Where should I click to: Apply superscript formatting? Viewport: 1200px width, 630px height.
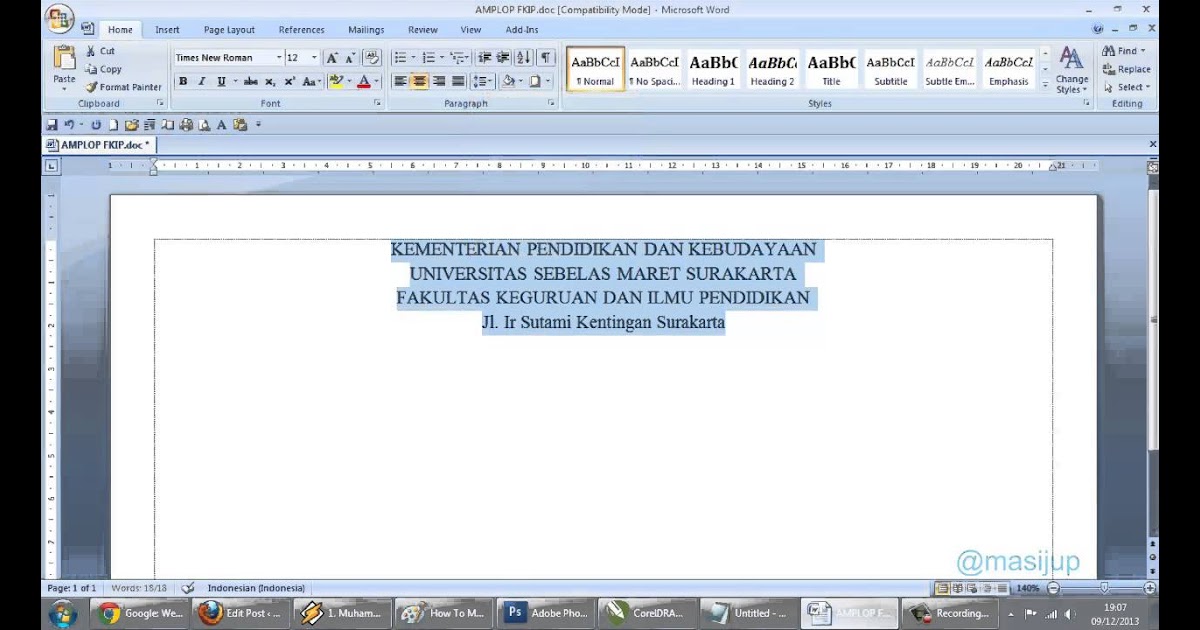(289, 82)
